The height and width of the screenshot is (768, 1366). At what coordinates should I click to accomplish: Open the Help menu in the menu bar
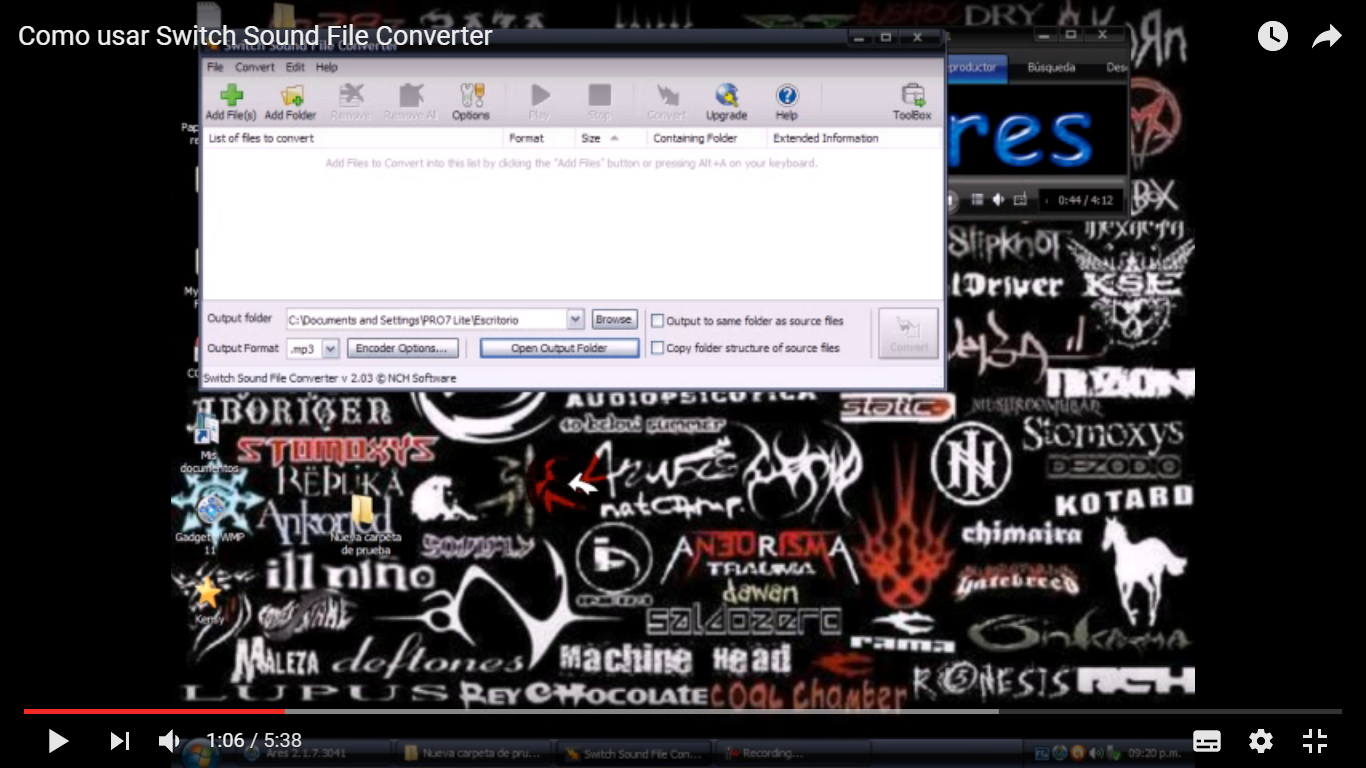[327, 67]
